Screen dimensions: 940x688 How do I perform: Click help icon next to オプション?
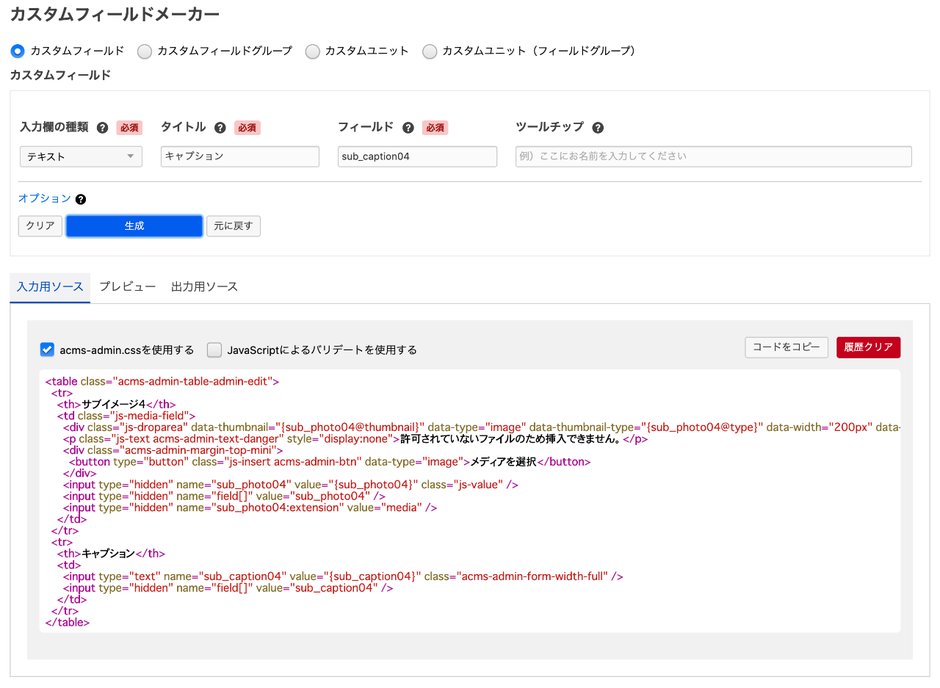pyautogui.click(x=81, y=200)
